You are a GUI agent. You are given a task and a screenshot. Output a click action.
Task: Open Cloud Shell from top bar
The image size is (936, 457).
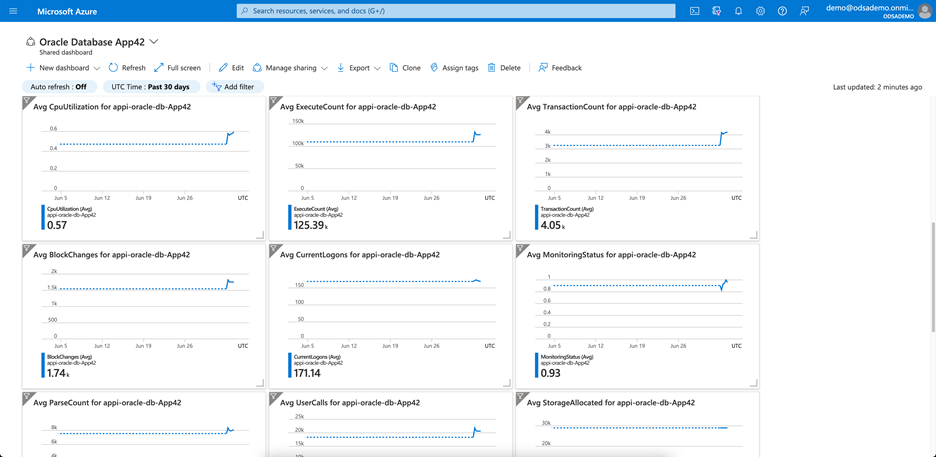[x=695, y=11]
